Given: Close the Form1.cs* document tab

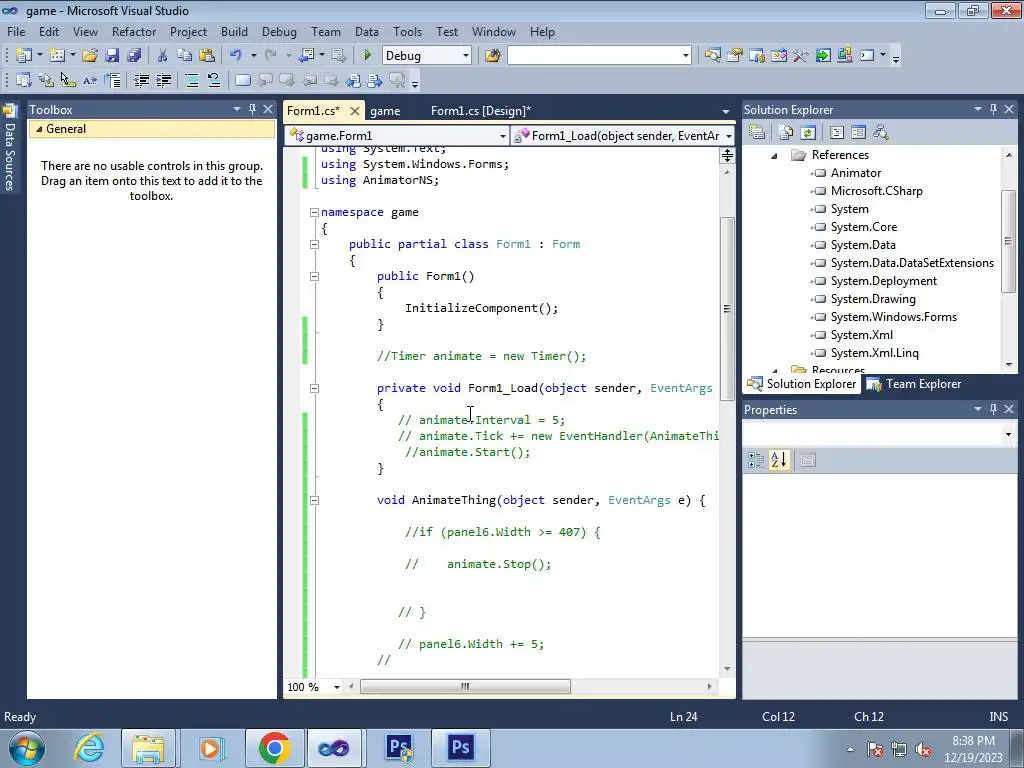Looking at the screenshot, I should pos(355,111).
